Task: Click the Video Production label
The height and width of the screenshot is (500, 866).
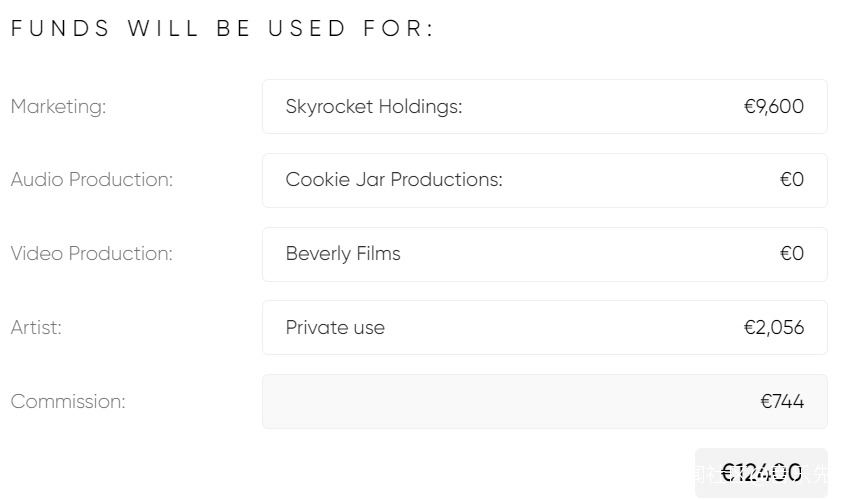Action: click(x=92, y=254)
